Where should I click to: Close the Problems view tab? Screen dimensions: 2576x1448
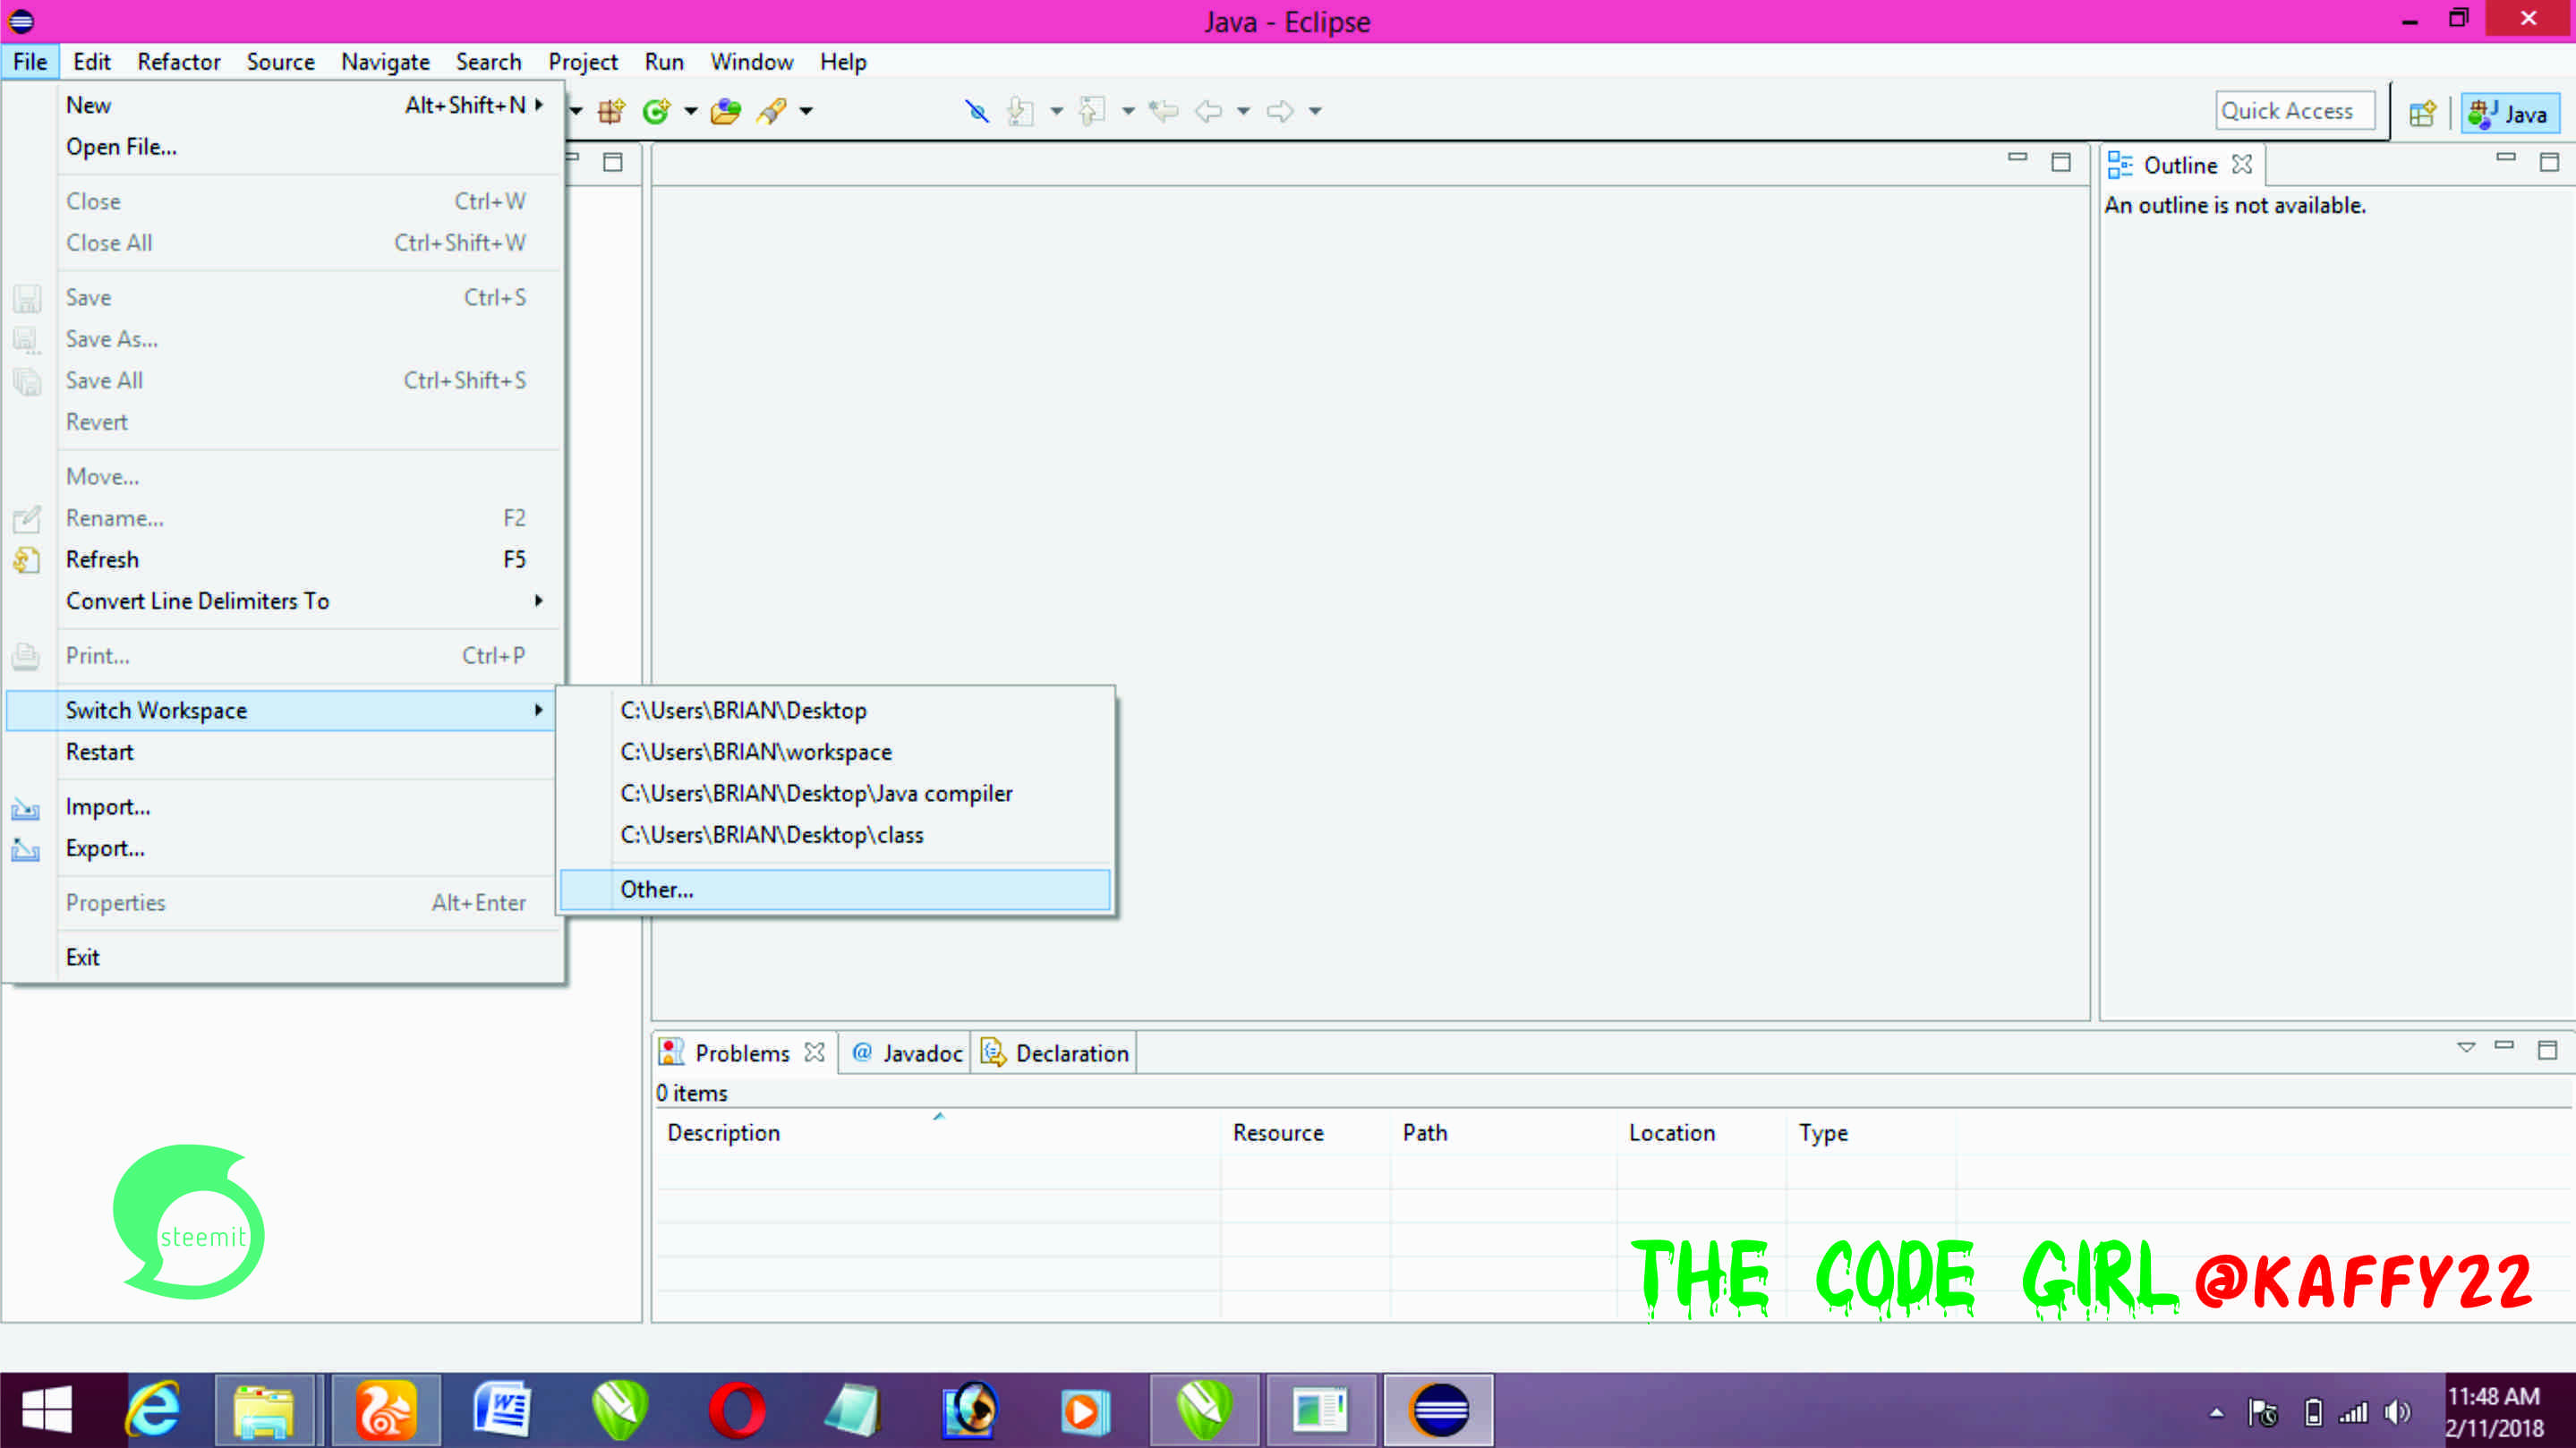814,1052
